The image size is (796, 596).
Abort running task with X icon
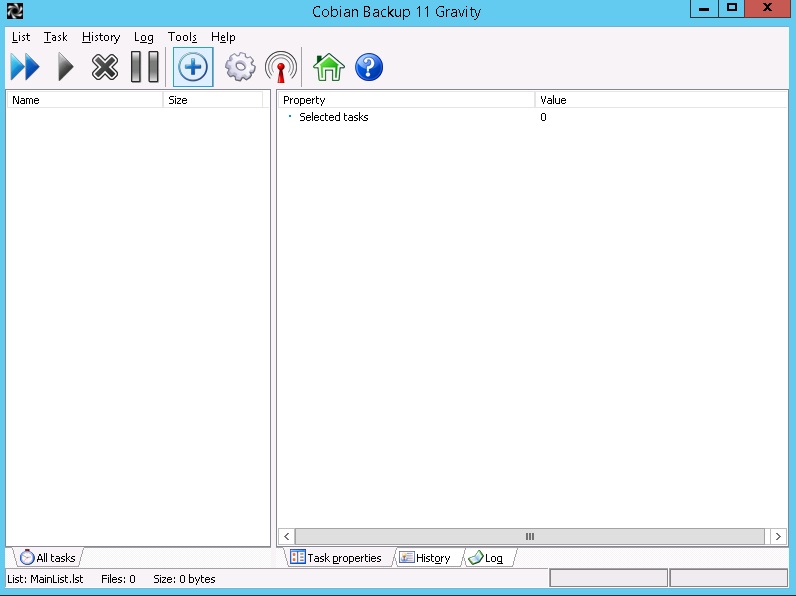pos(105,67)
